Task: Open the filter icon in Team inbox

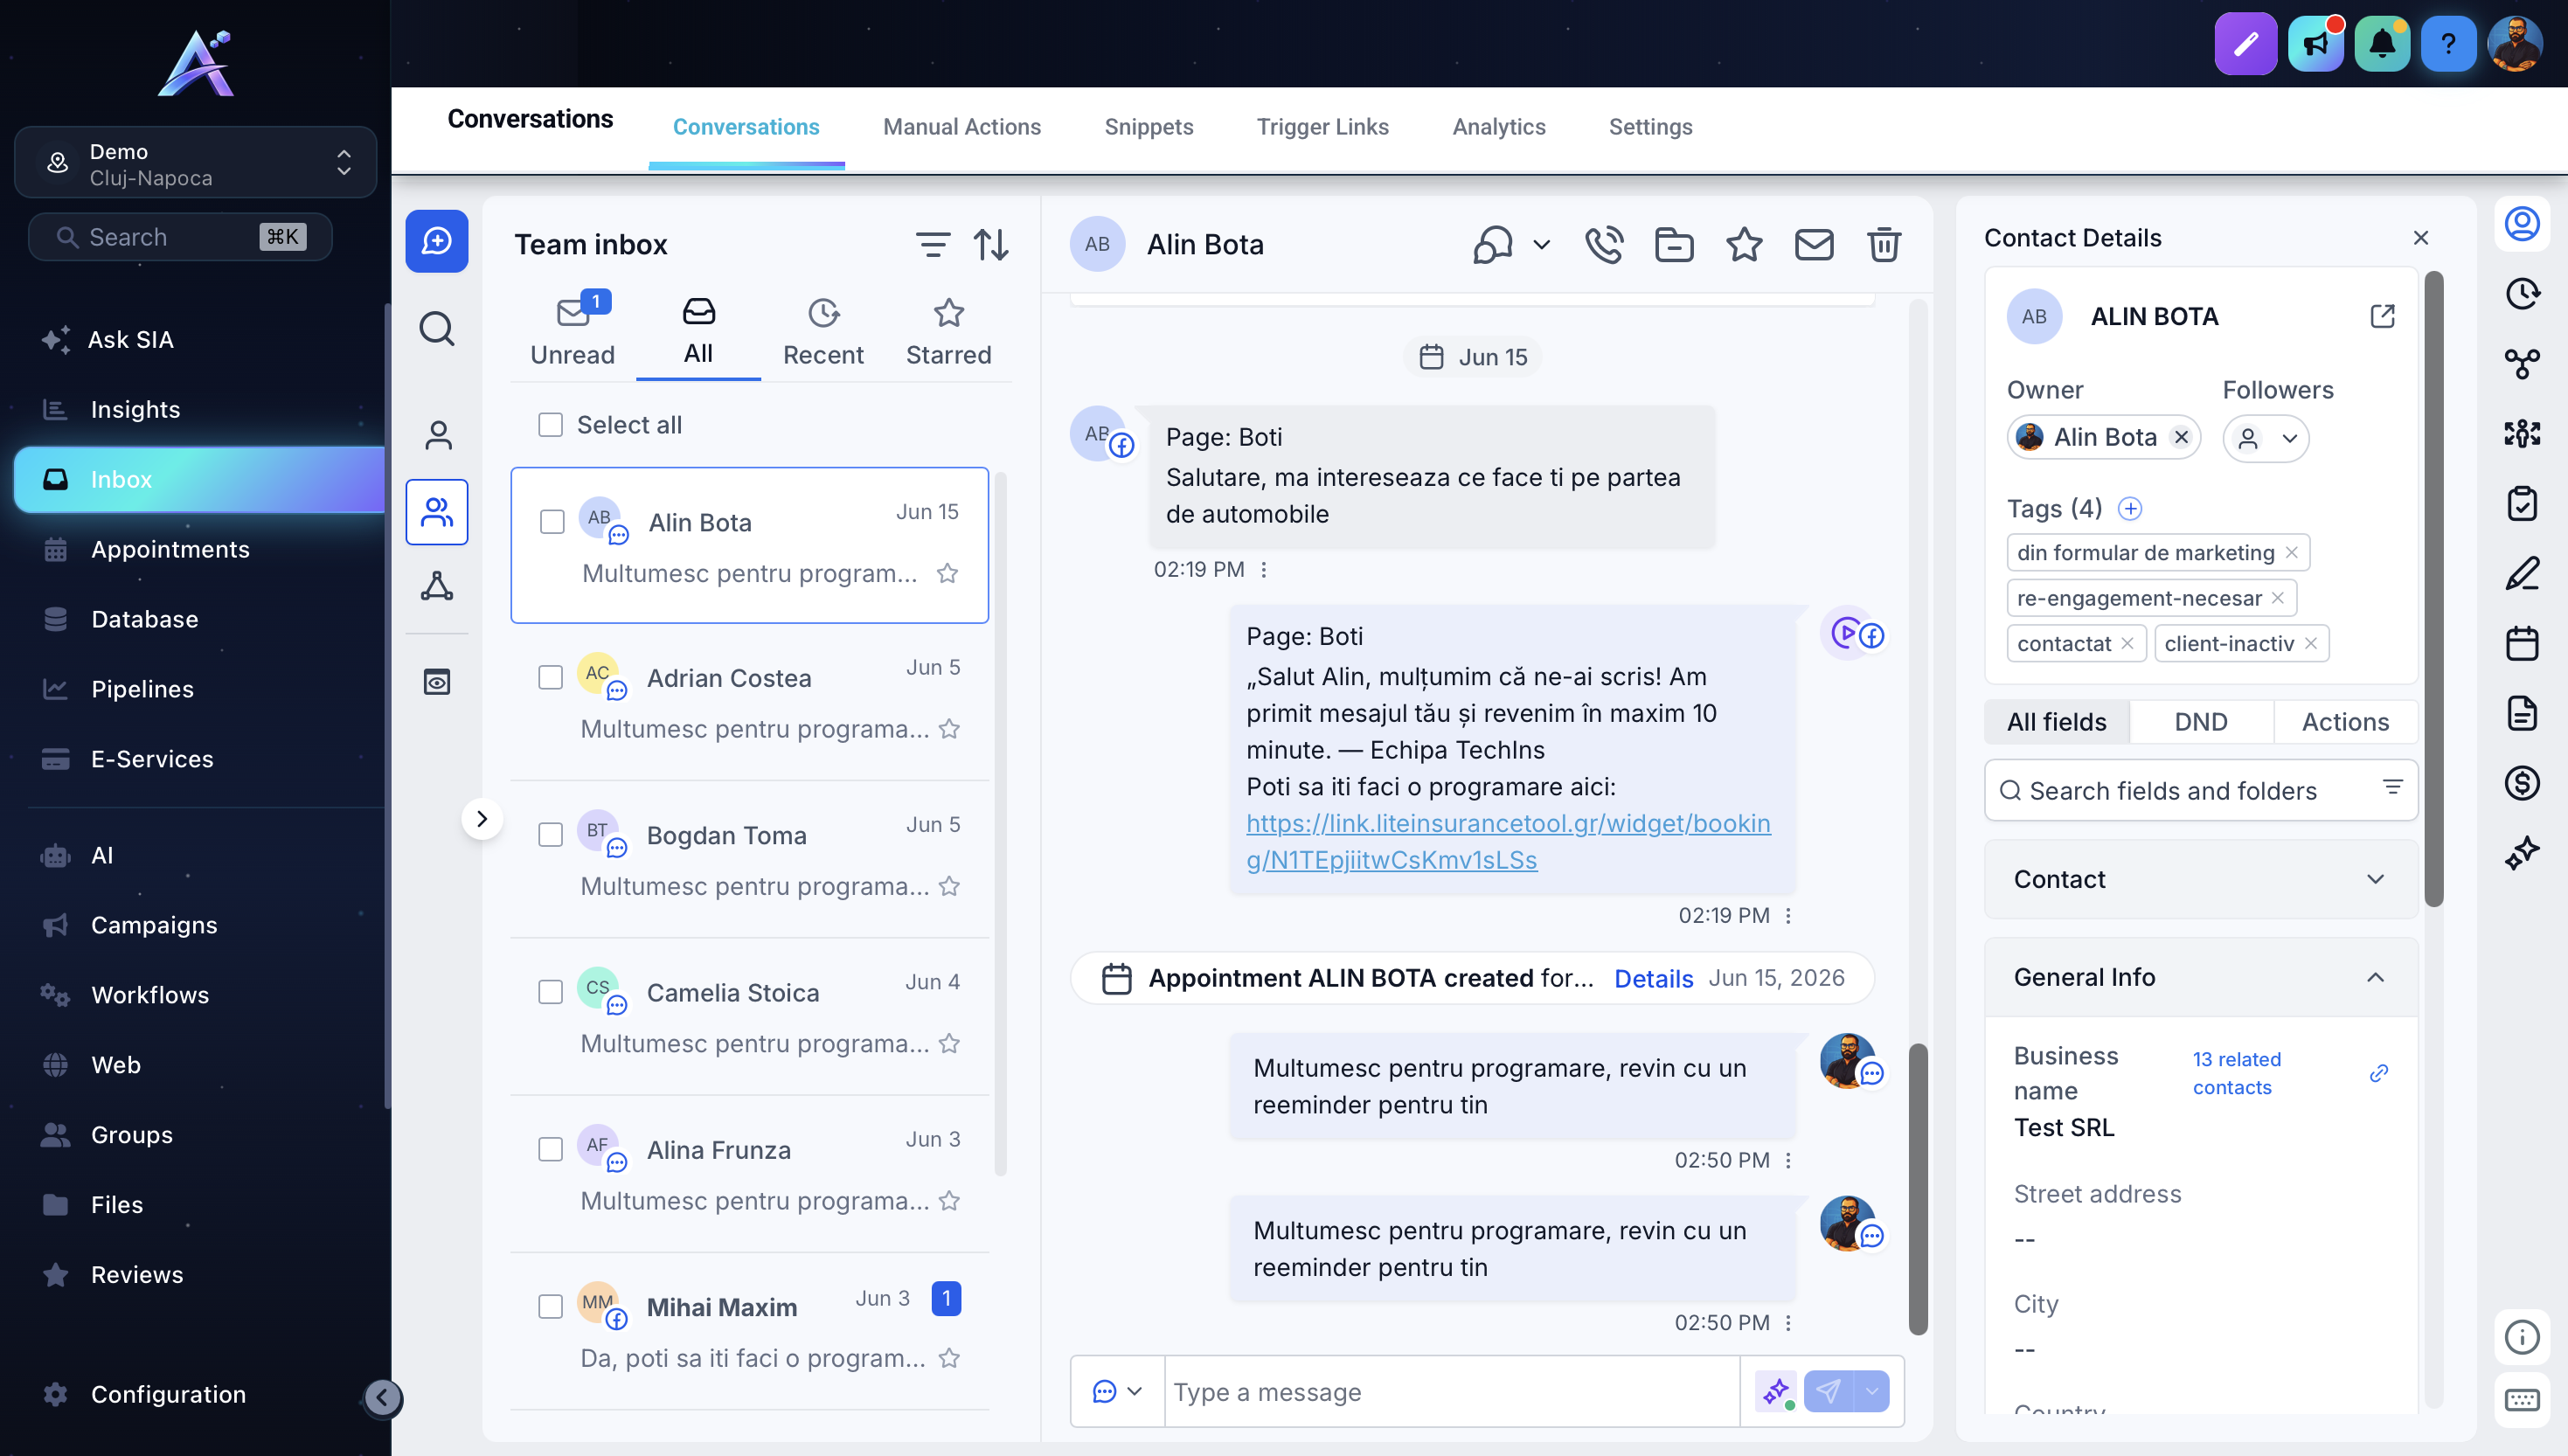Action: [932, 244]
